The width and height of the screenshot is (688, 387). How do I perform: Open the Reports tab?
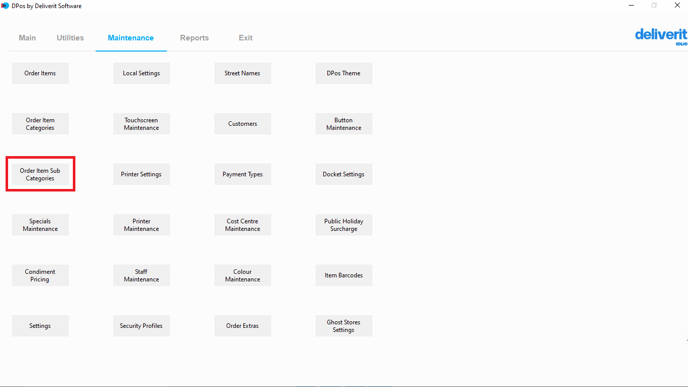[194, 38]
